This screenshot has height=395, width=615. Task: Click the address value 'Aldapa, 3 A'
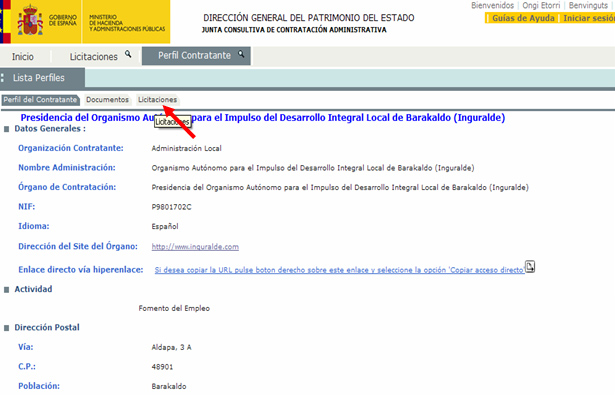point(171,347)
